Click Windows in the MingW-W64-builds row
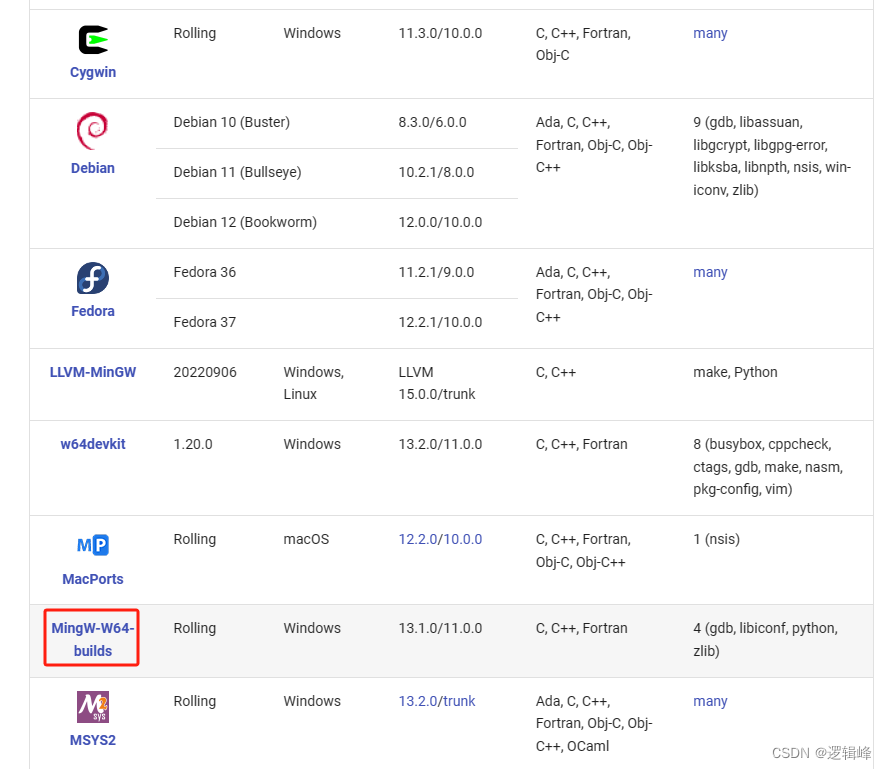This screenshot has height=769, width=887. pyautogui.click(x=312, y=628)
